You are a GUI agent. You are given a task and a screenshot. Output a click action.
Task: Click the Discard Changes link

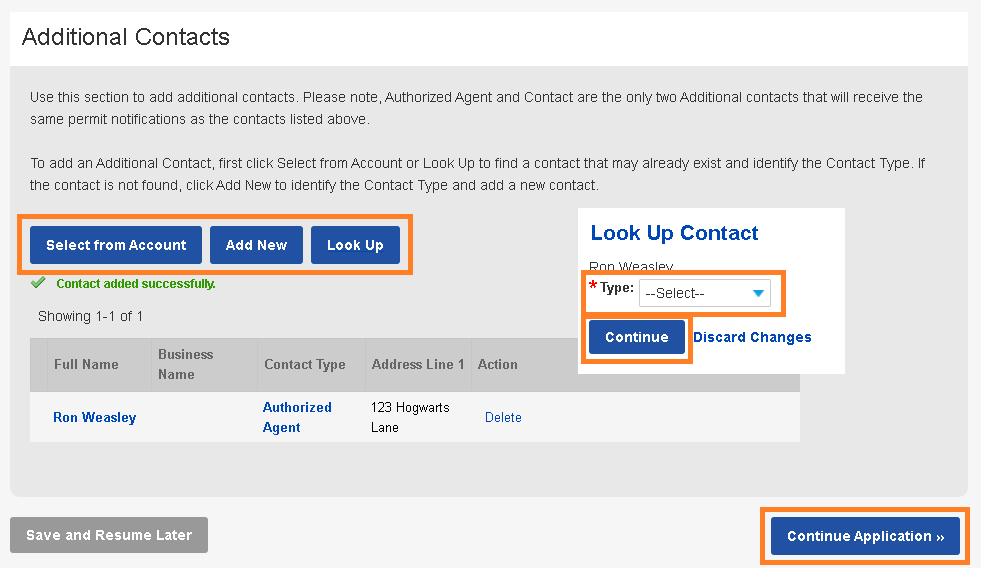[x=752, y=337]
